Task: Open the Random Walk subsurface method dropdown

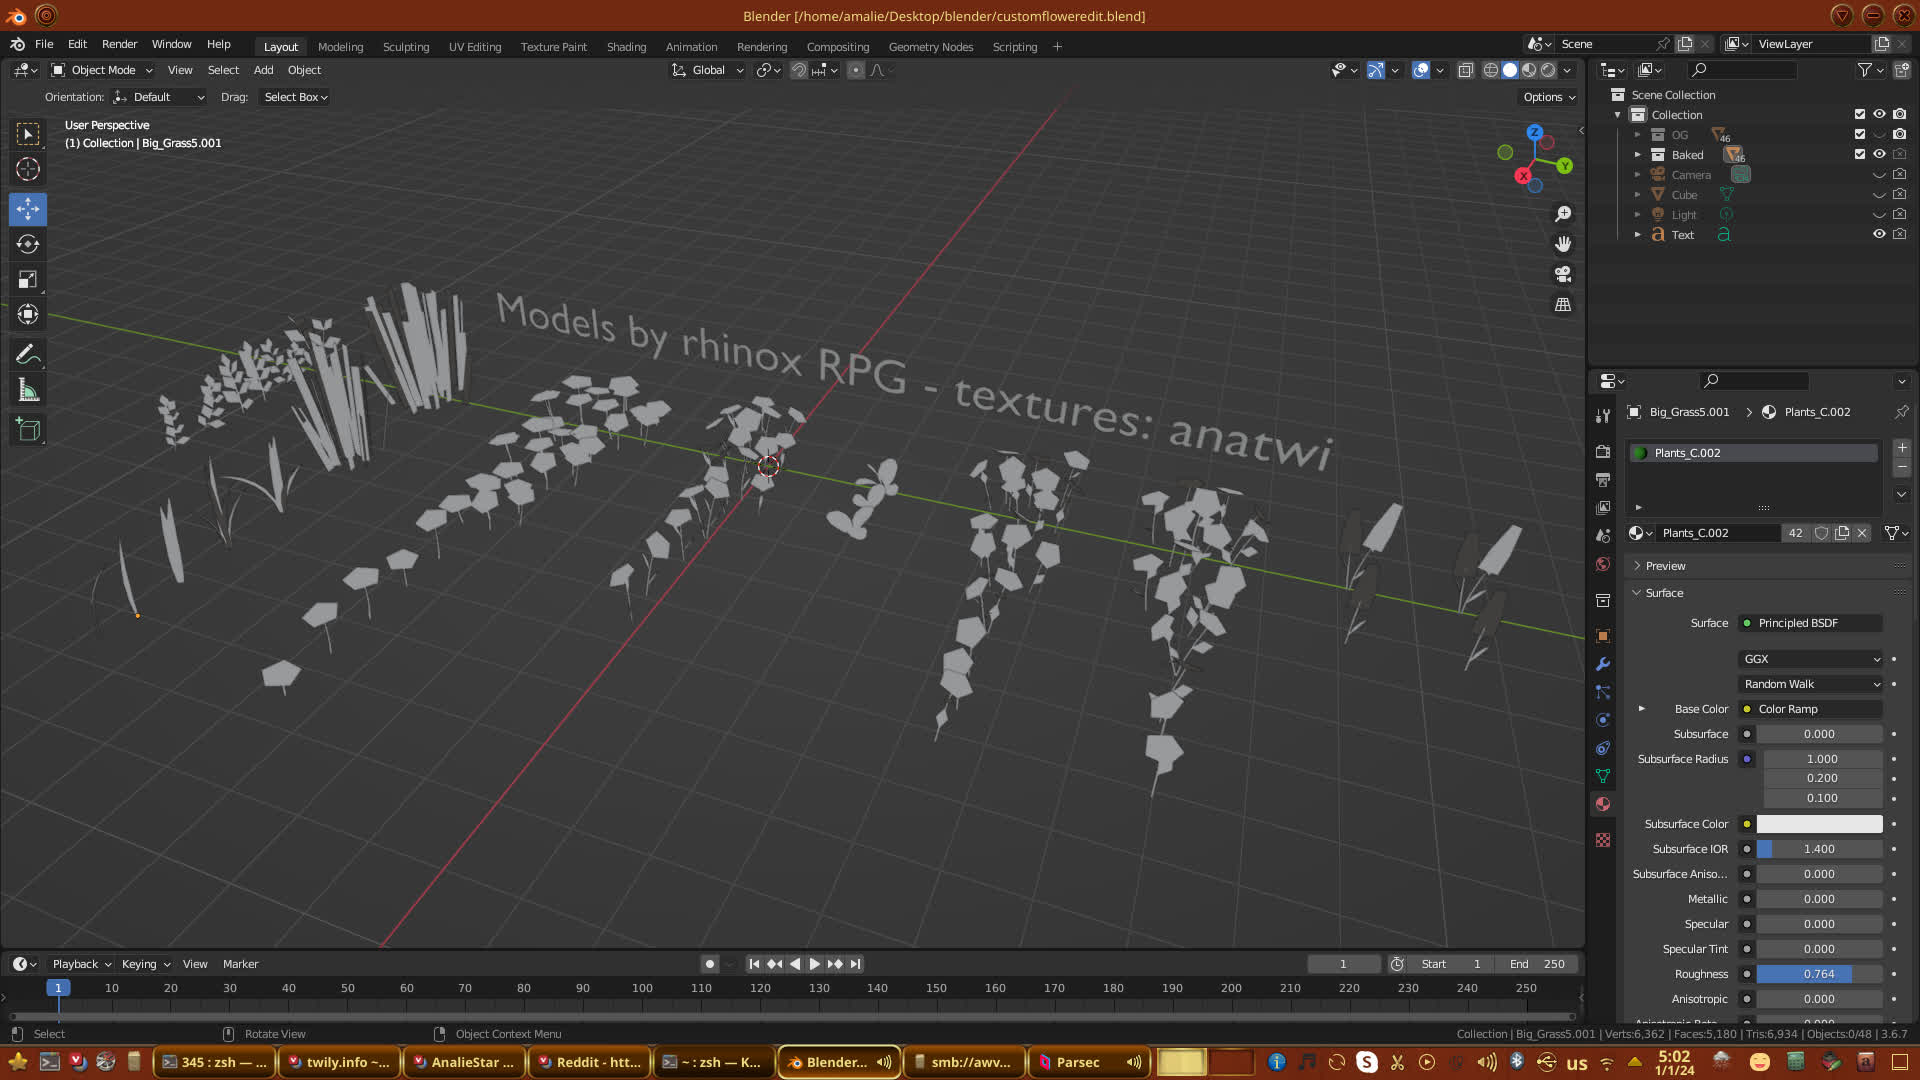Action: [1811, 684]
